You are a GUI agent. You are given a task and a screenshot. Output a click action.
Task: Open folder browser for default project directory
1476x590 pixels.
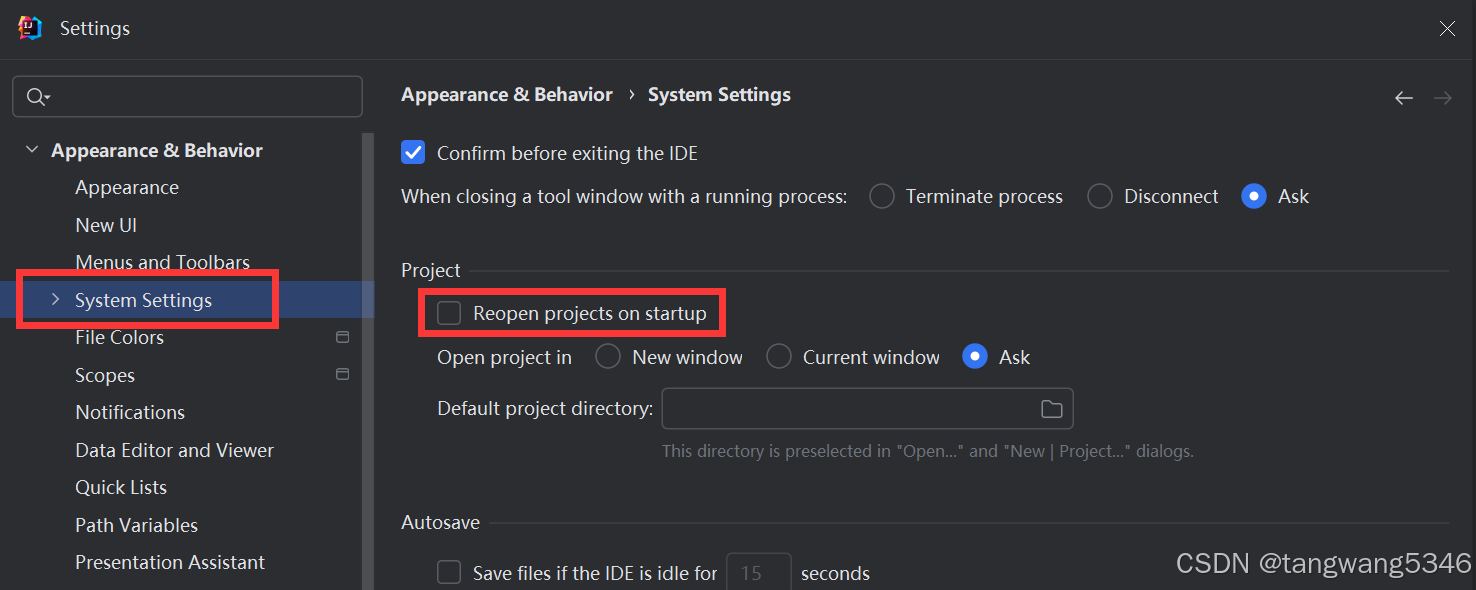tap(1051, 409)
